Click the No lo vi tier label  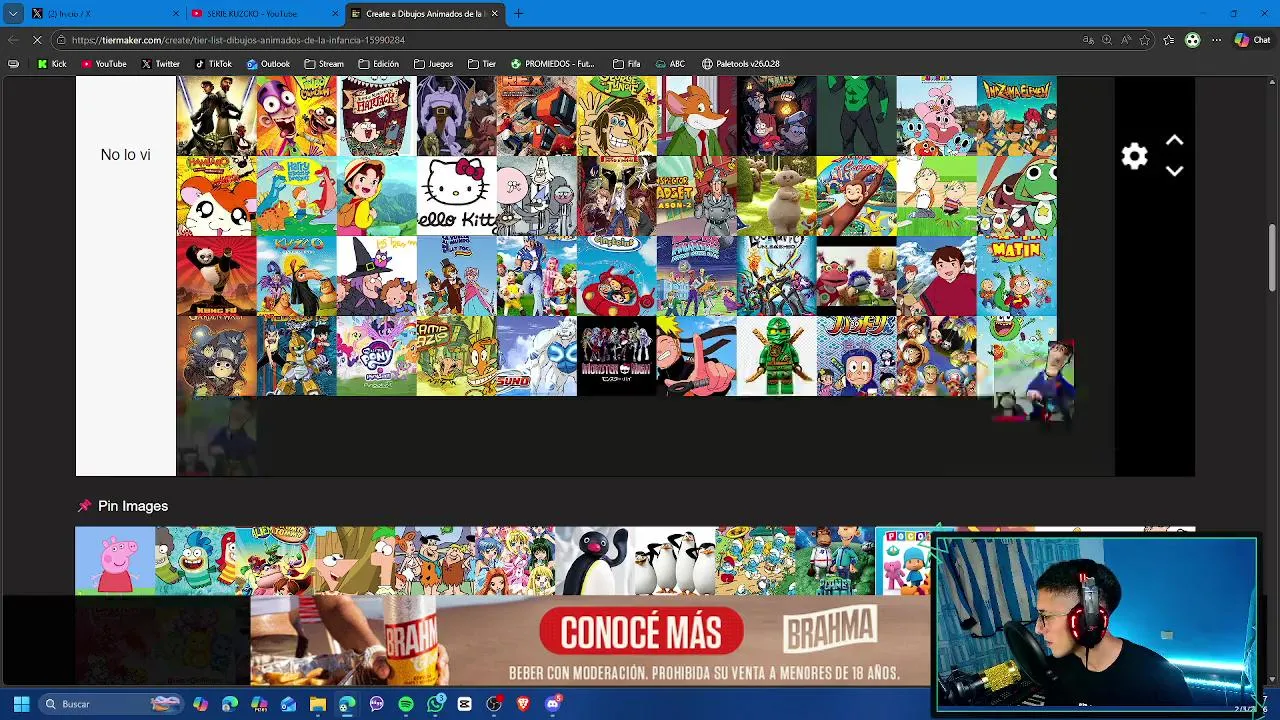[125, 155]
